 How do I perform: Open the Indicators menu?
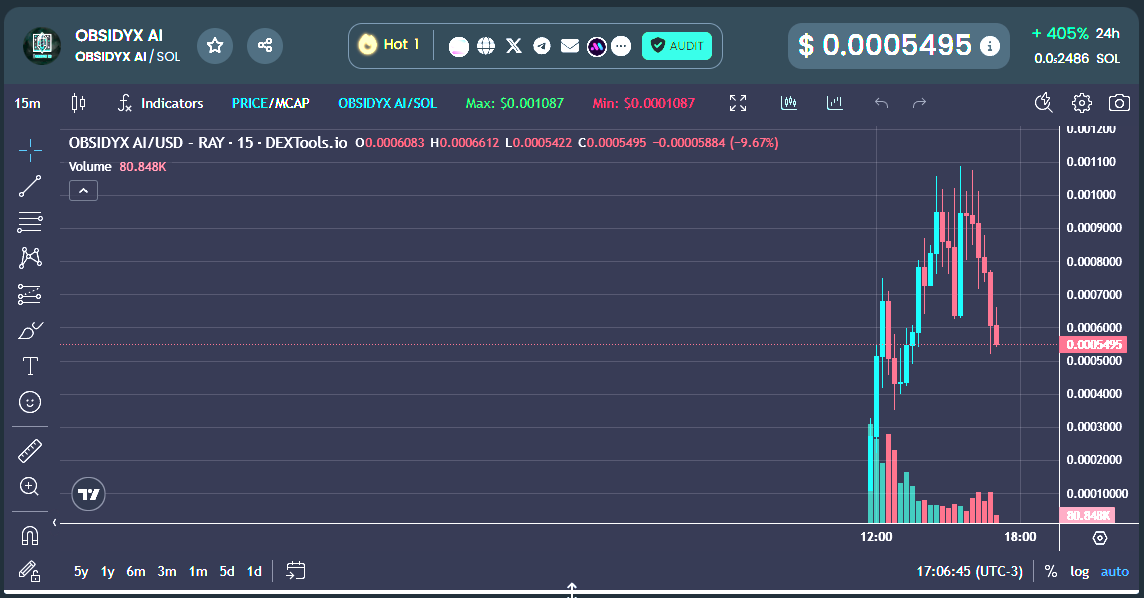click(x=161, y=104)
